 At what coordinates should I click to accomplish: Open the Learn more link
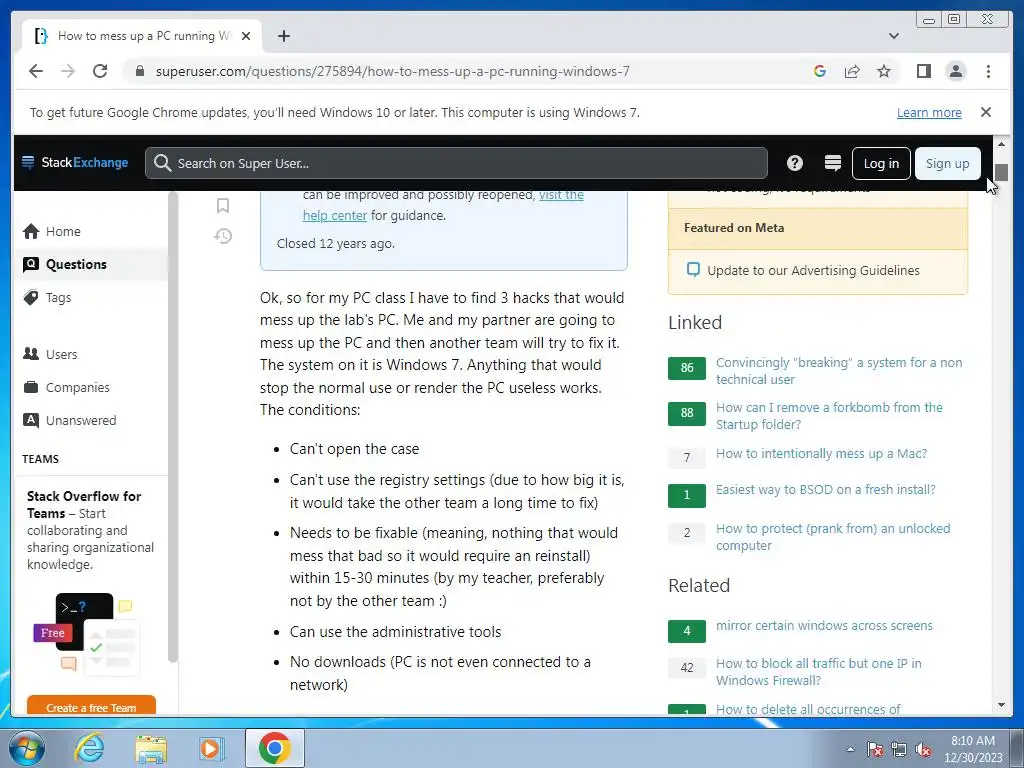(929, 112)
